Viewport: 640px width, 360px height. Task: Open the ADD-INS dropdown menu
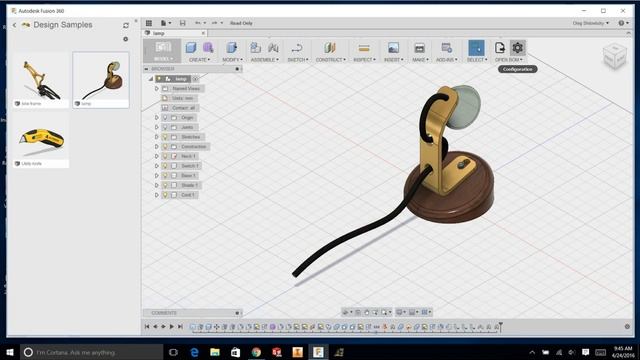[x=447, y=60]
